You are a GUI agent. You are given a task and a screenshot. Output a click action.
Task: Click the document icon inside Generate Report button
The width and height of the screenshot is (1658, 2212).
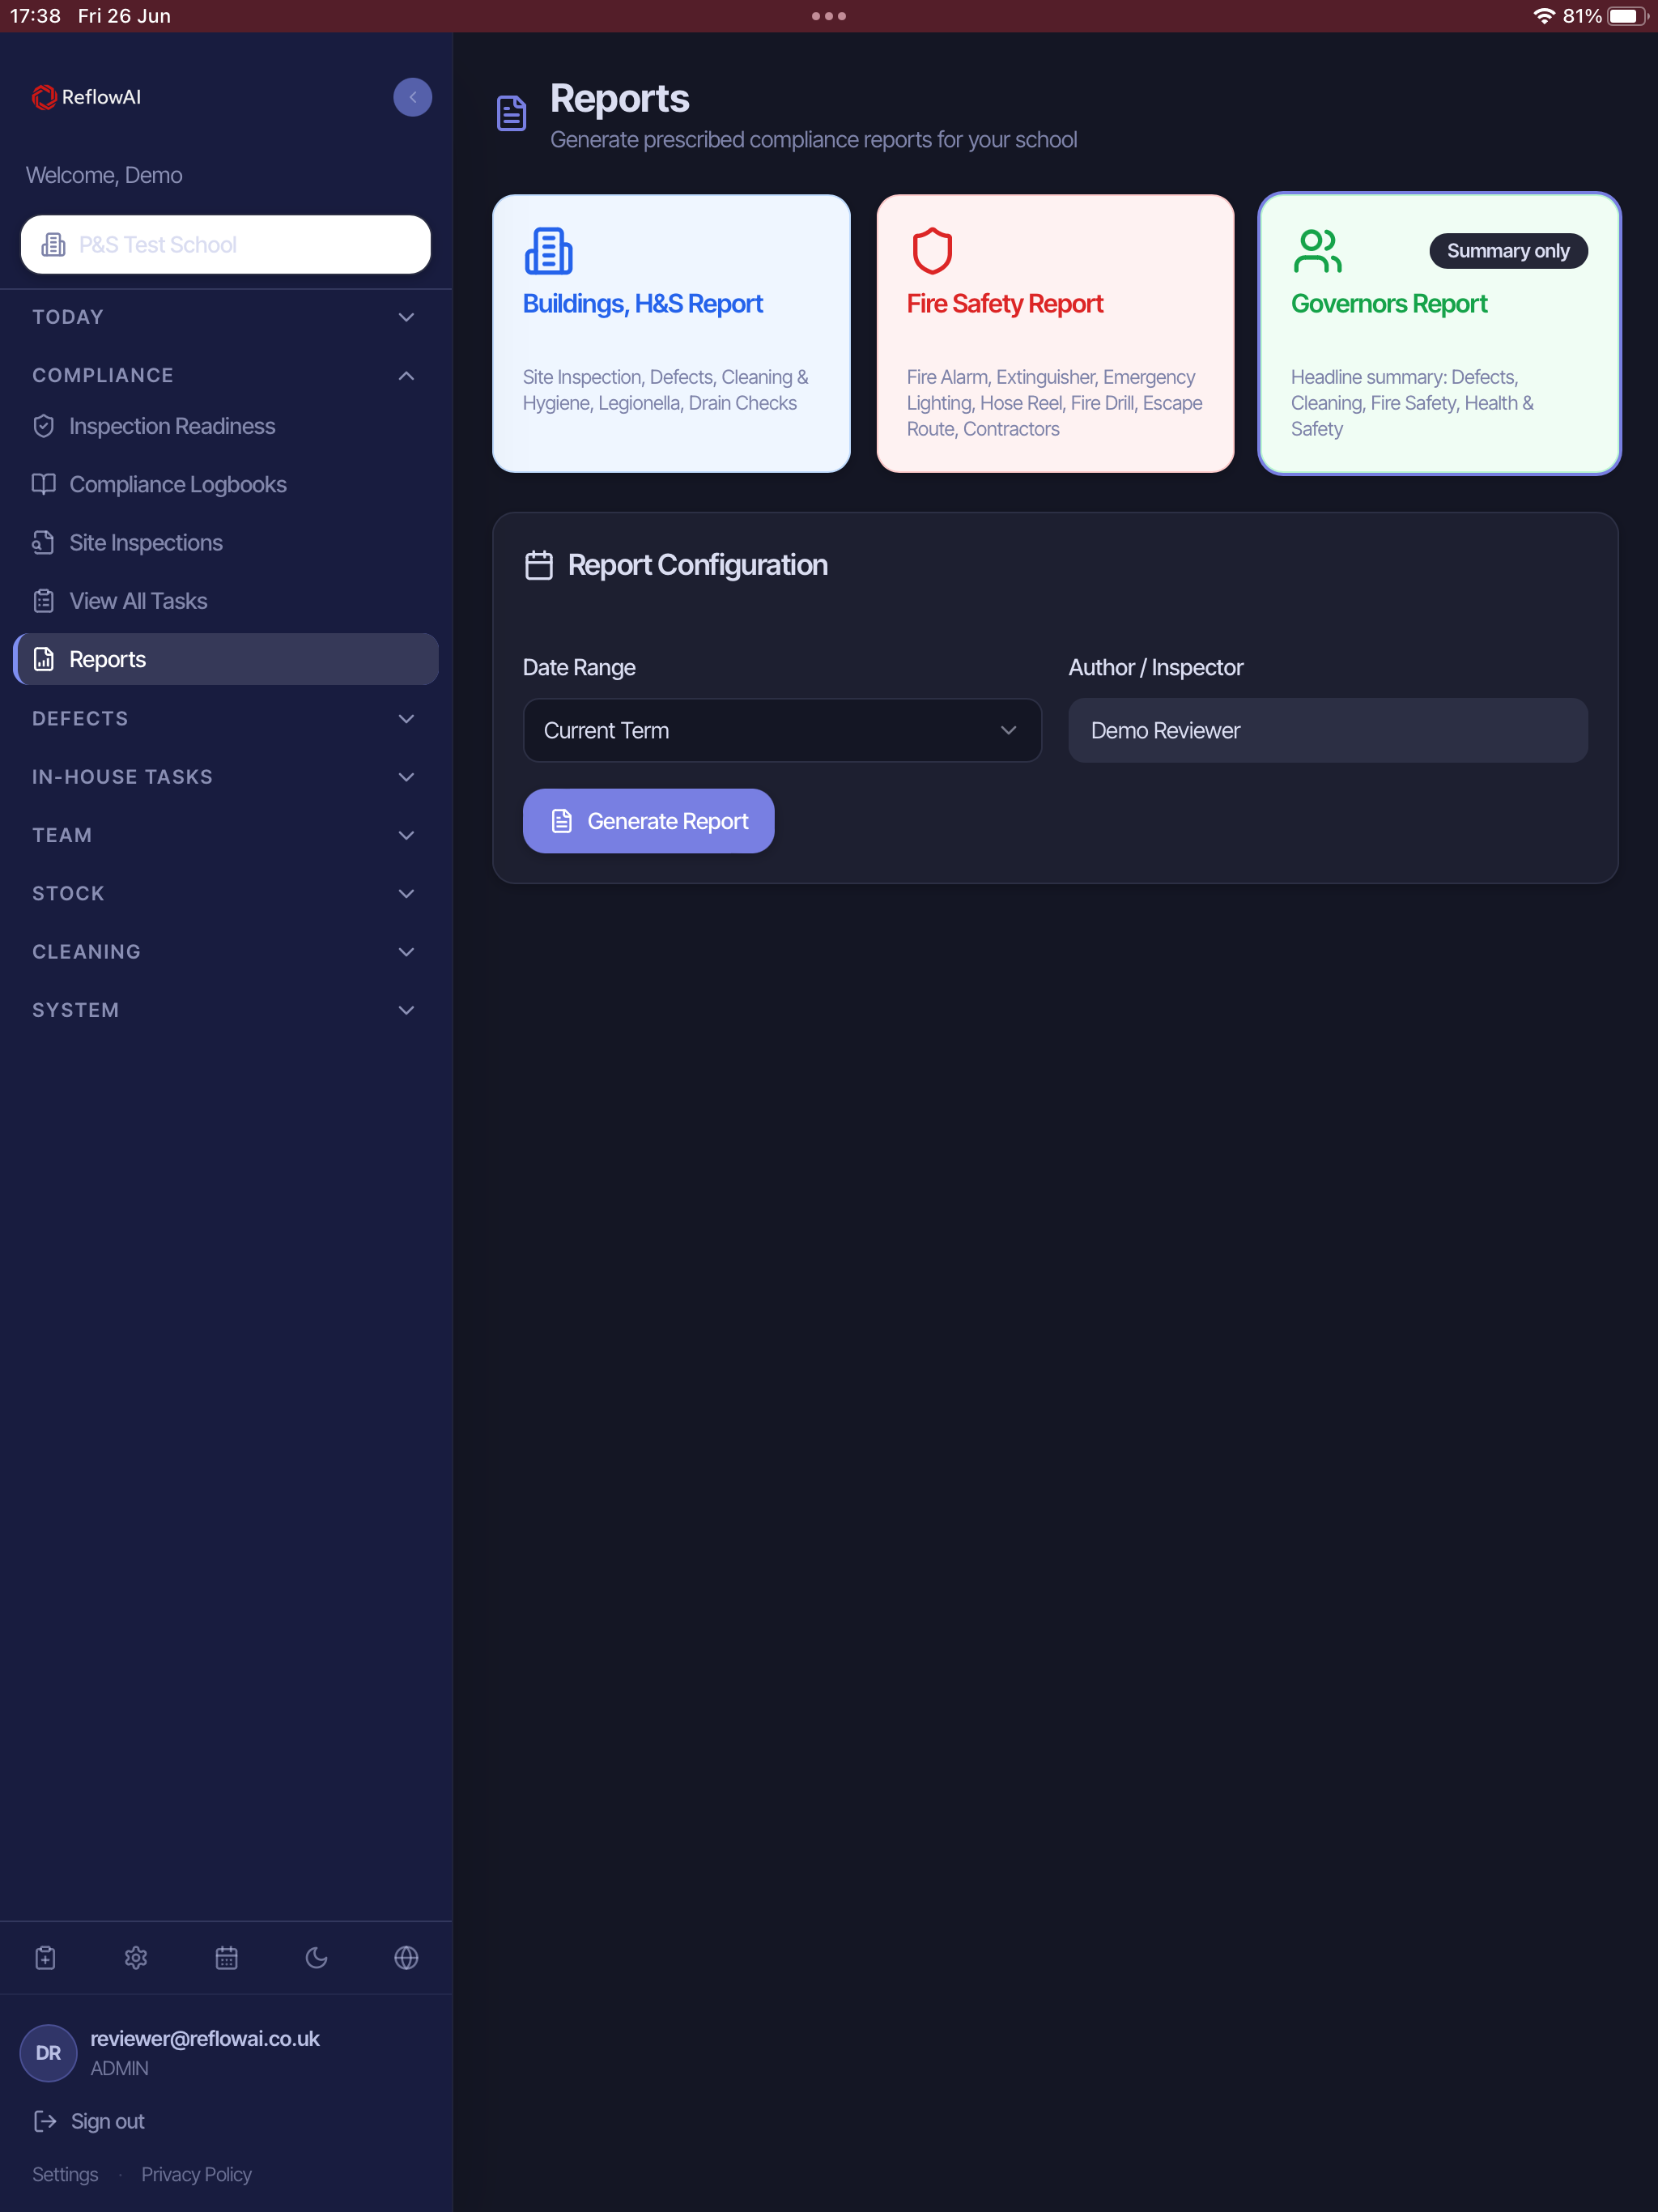pyautogui.click(x=562, y=821)
